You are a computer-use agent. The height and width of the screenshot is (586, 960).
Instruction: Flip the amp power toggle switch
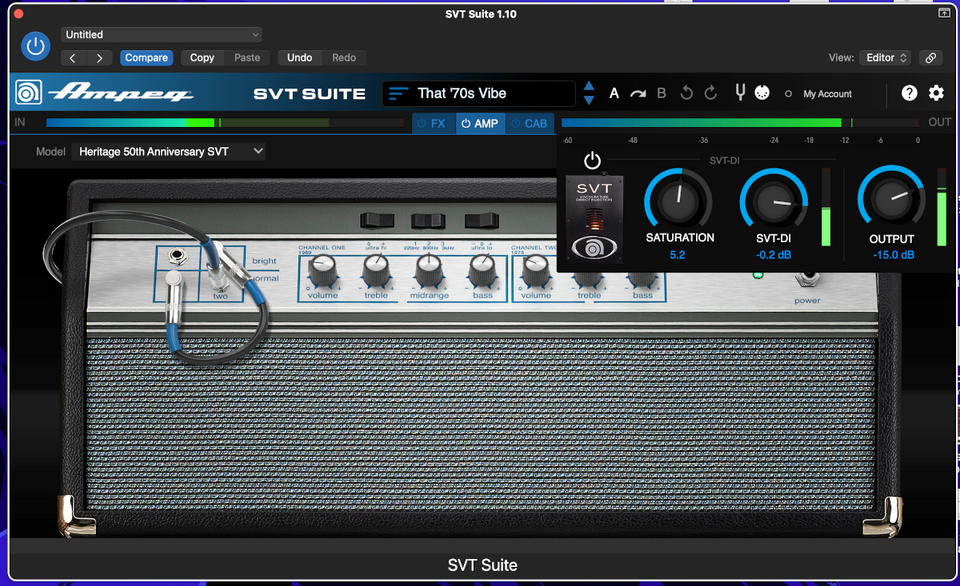(x=808, y=280)
